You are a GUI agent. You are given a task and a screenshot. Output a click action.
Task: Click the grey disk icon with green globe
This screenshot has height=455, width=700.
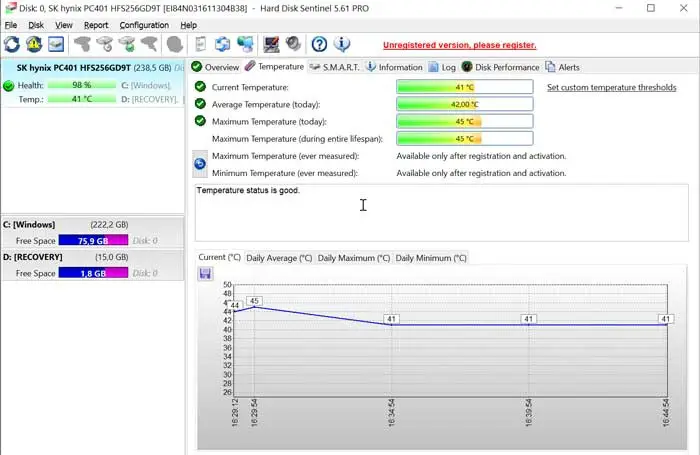coord(127,44)
